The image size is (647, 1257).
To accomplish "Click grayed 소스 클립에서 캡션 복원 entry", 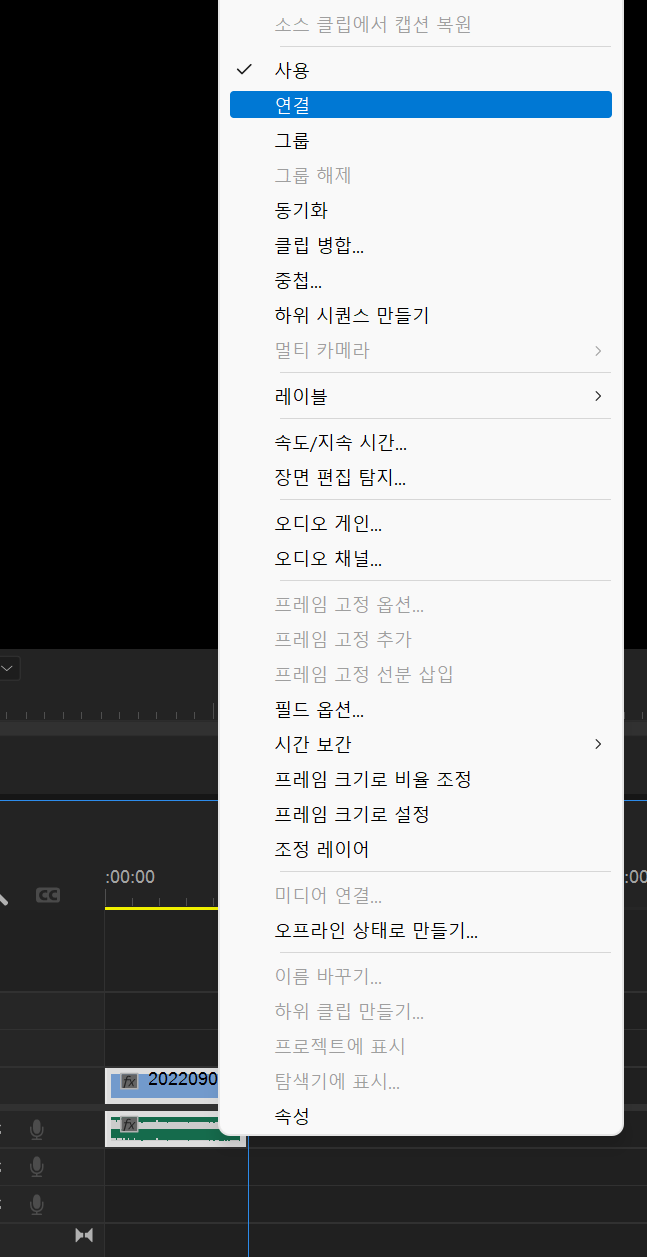I will pyautogui.click(x=420, y=25).
